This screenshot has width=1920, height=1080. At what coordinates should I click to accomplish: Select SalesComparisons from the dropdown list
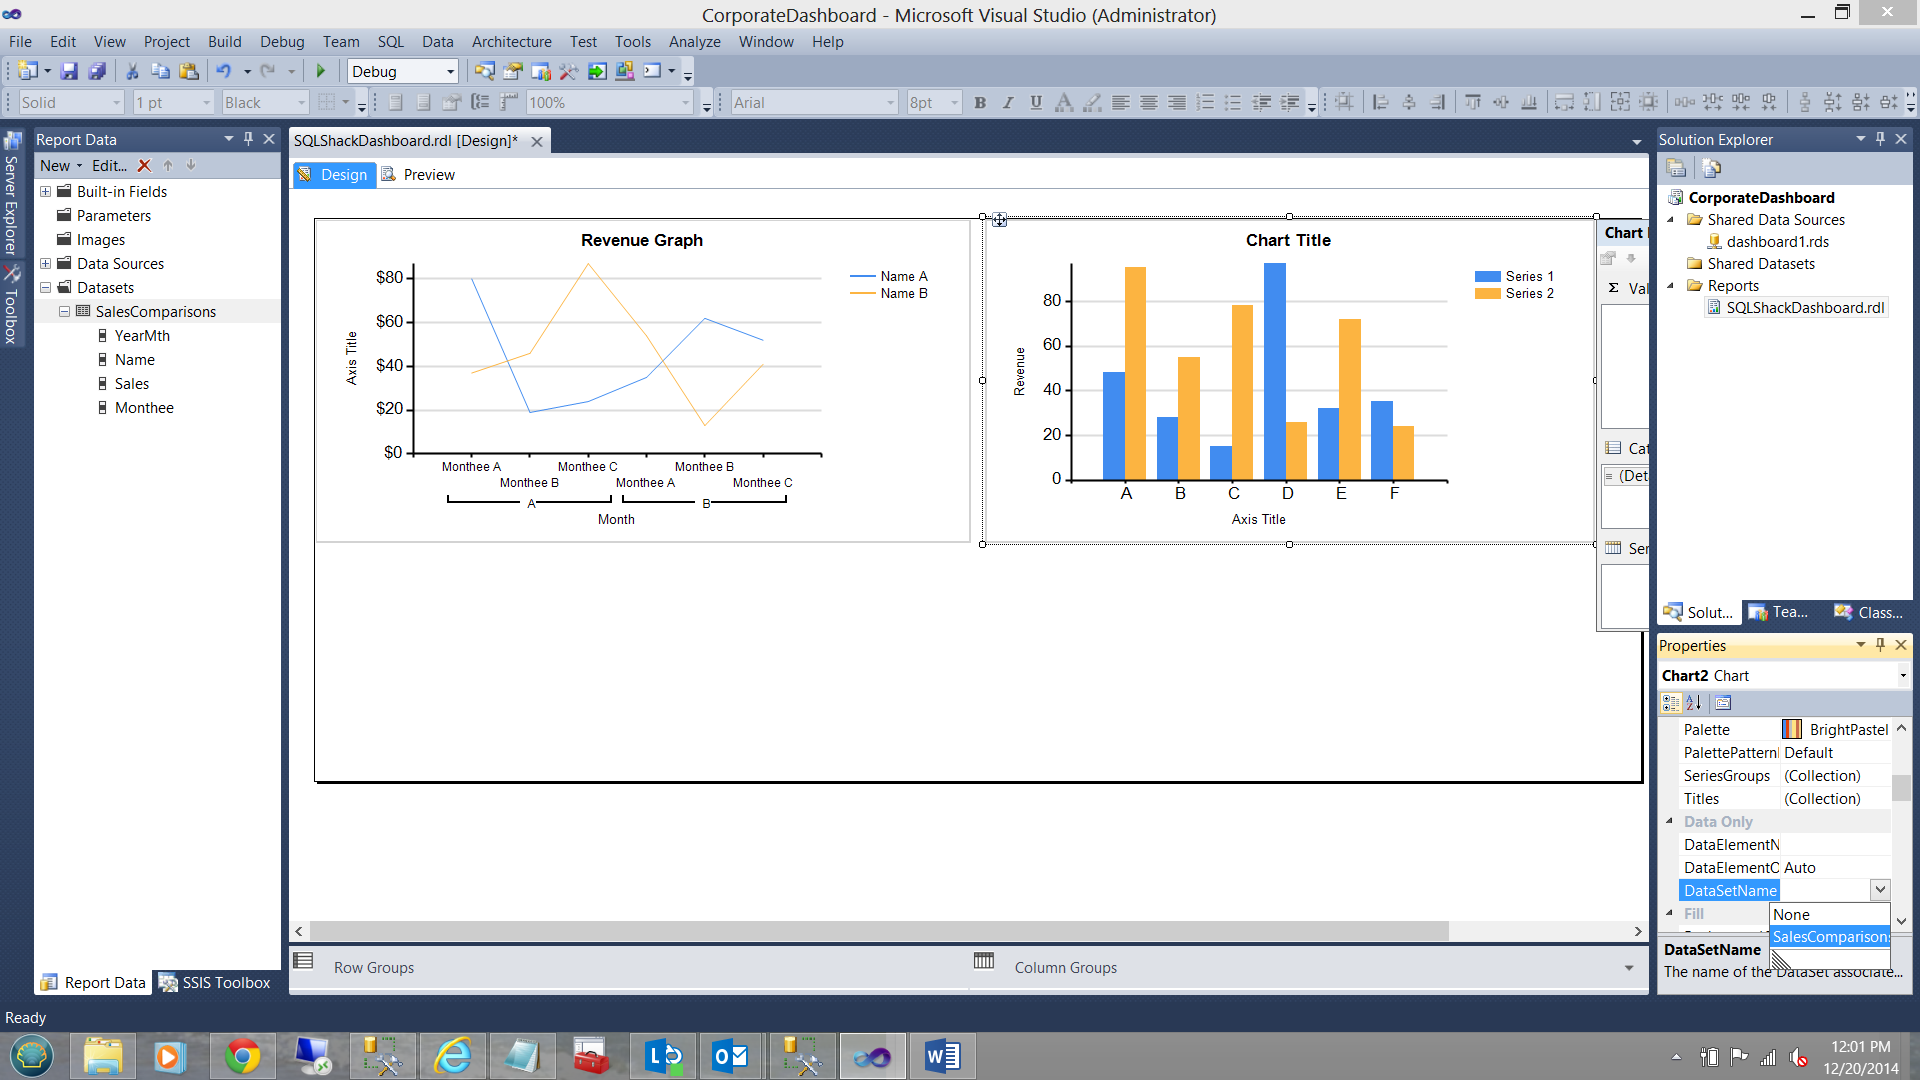click(1830, 937)
